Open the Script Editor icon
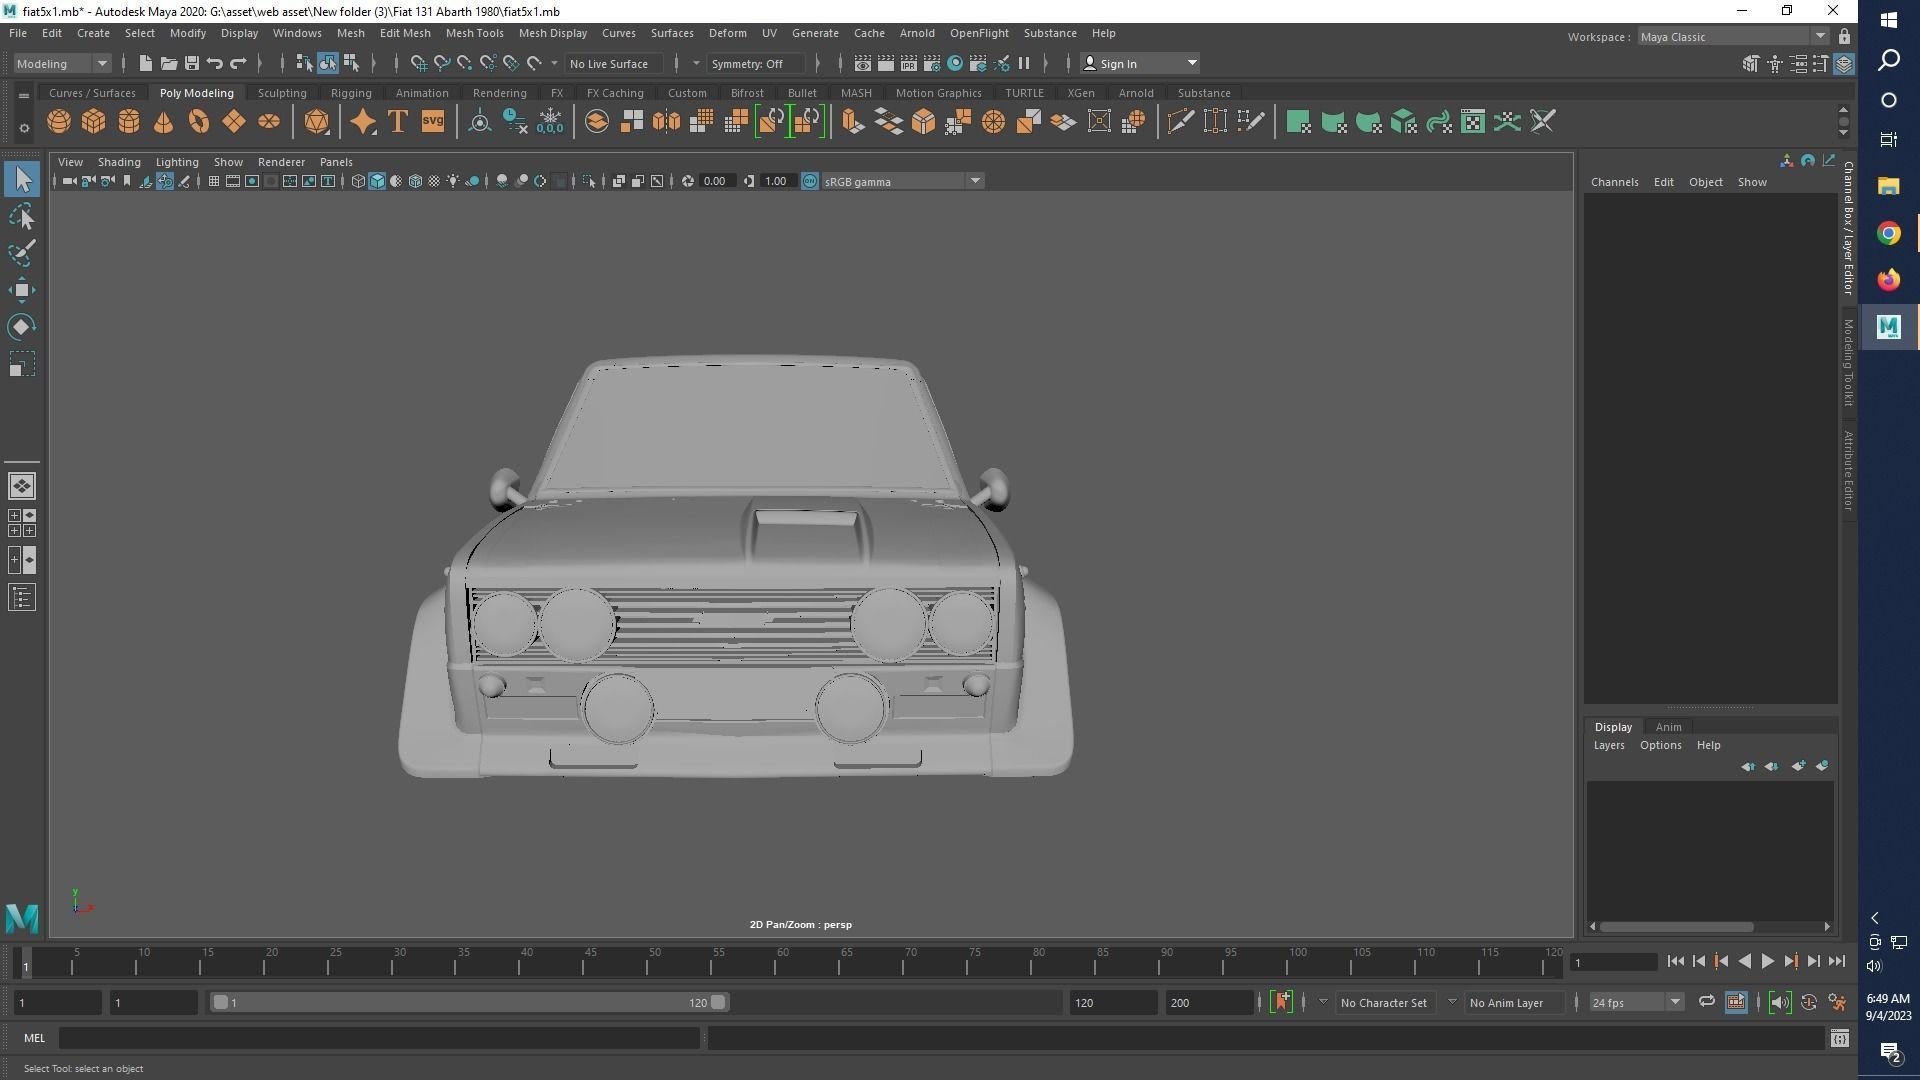1920x1080 pixels. coord(1839,1039)
